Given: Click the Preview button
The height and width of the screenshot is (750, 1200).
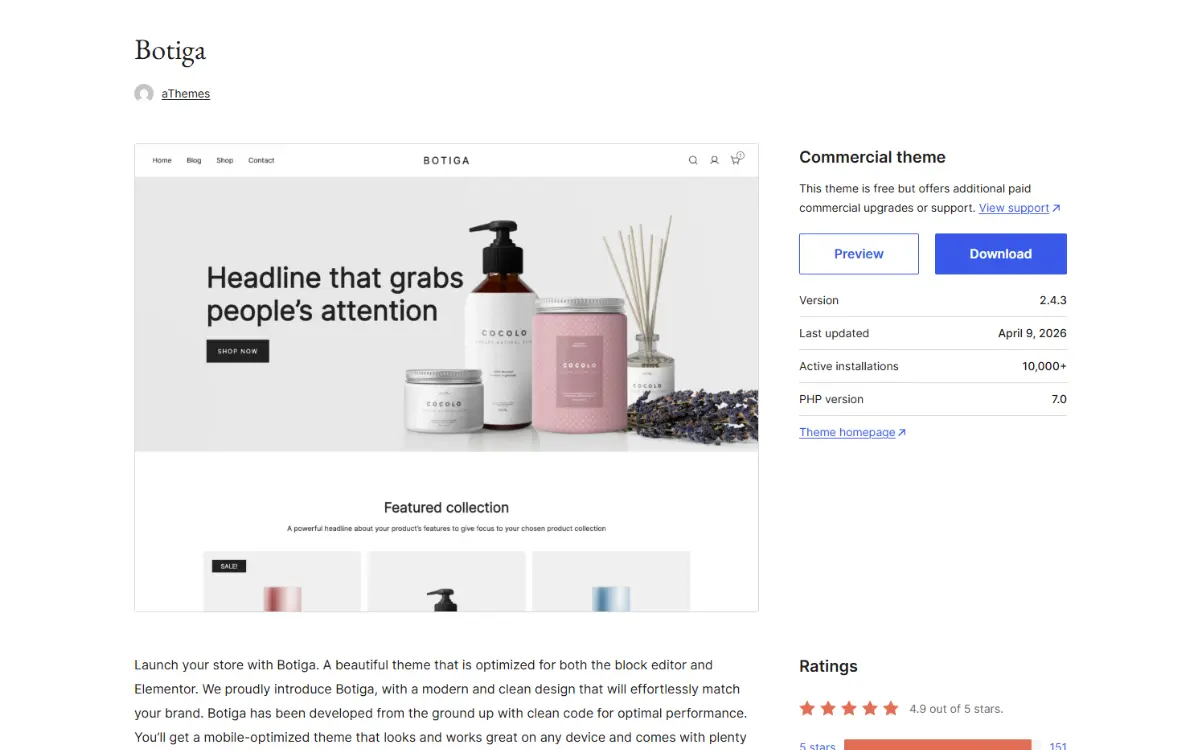Looking at the screenshot, I should (x=859, y=254).
